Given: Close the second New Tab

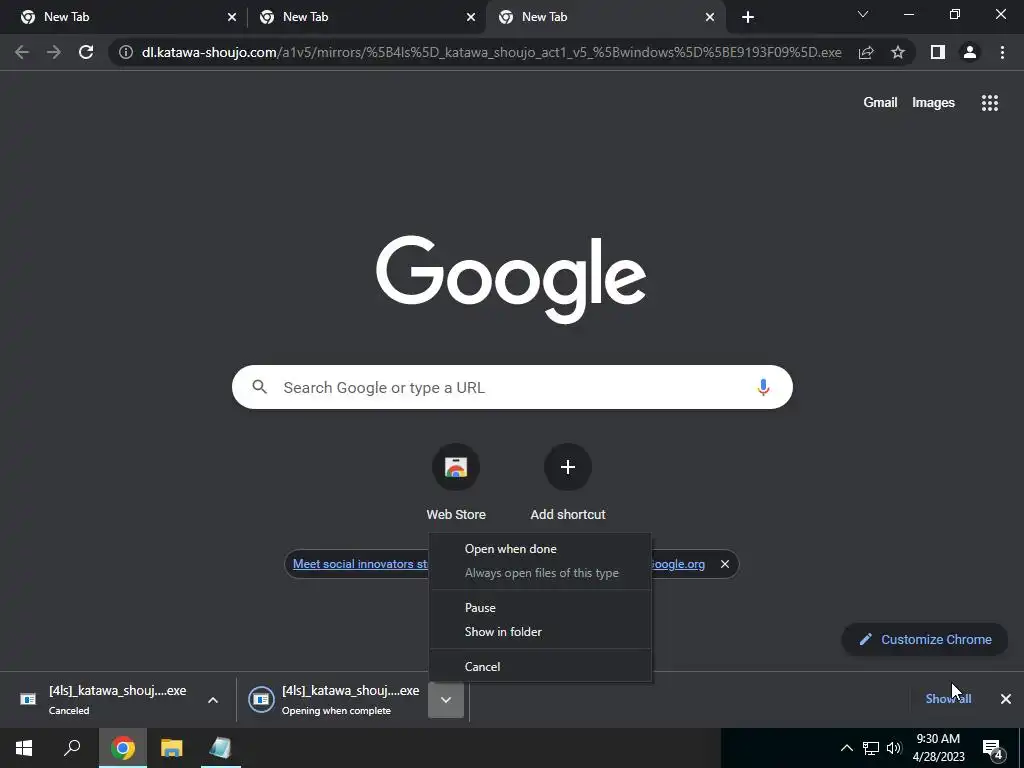Looking at the screenshot, I should tap(471, 17).
